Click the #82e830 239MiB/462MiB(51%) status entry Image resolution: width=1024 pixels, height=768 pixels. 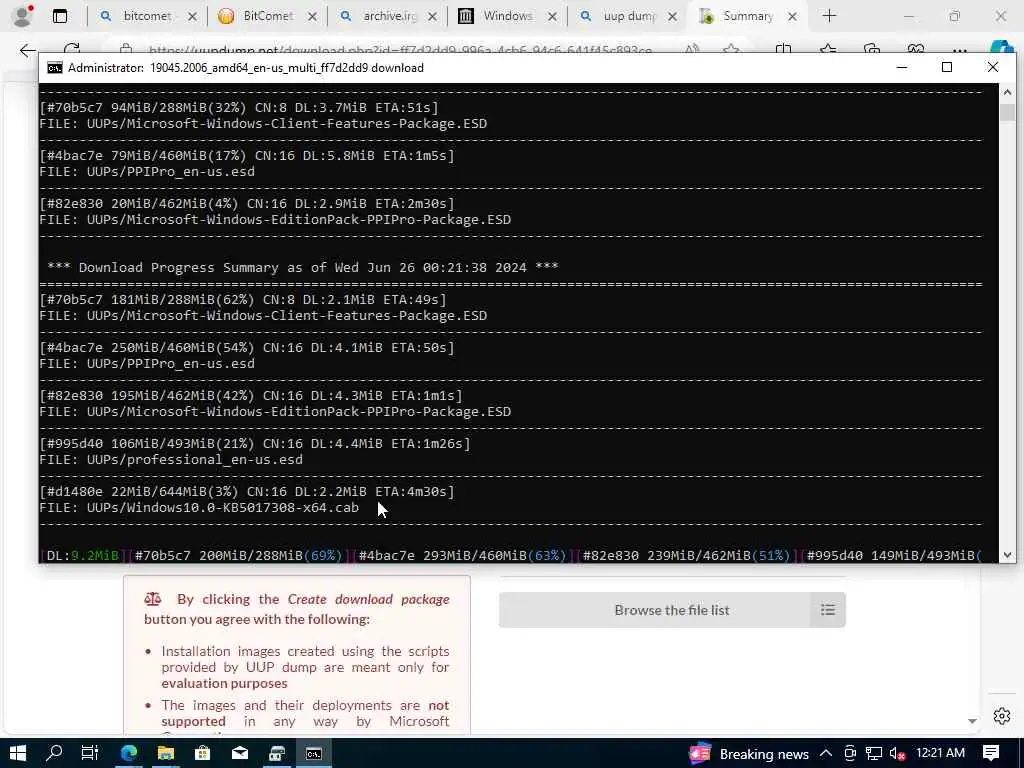(686, 555)
